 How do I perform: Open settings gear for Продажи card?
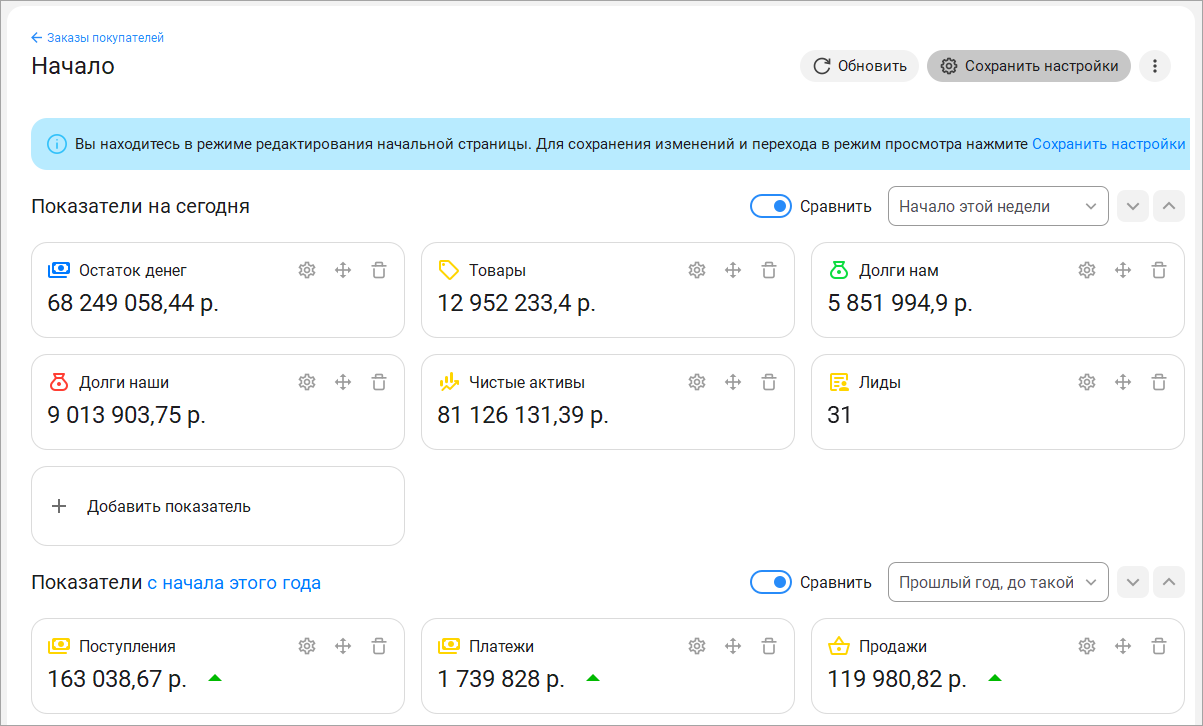[1087, 646]
